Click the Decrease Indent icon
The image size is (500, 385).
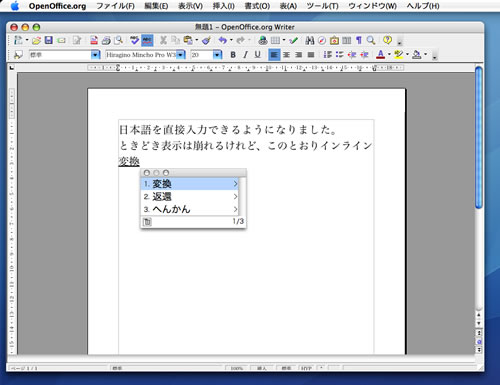(352, 55)
